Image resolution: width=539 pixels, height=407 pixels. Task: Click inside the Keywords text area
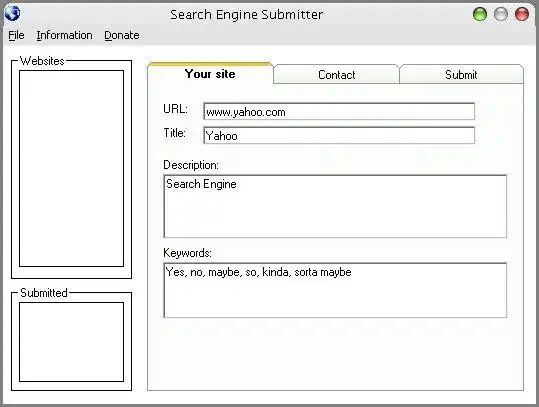tap(335, 290)
